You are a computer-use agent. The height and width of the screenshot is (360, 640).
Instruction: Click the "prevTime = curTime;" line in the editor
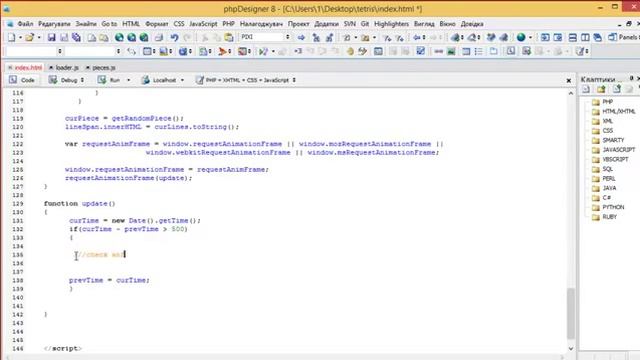[x=109, y=280]
